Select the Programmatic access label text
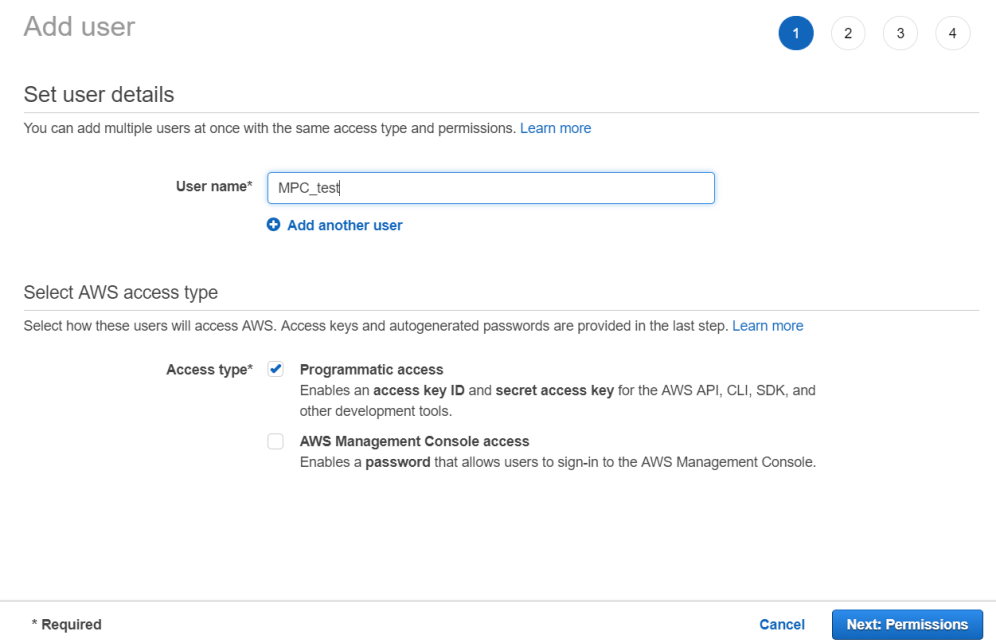996x643 pixels. tap(372, 370)
